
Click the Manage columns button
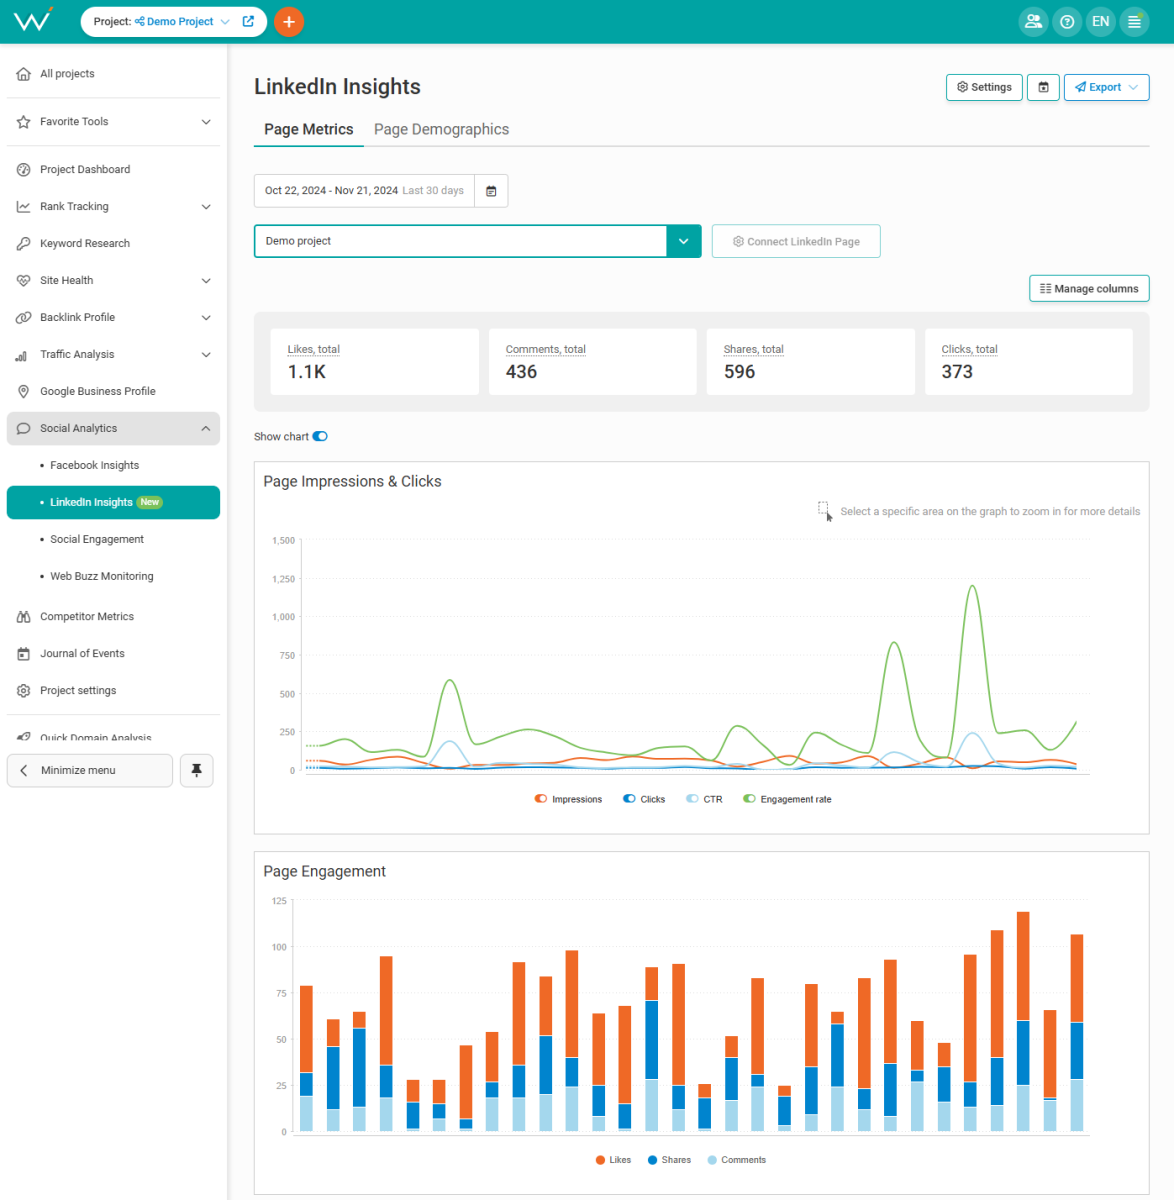tap(1089, 289)
